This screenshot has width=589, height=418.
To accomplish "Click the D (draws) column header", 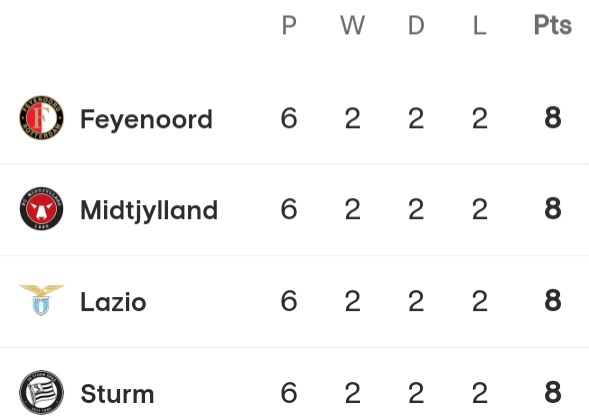I will click(416, 25).
